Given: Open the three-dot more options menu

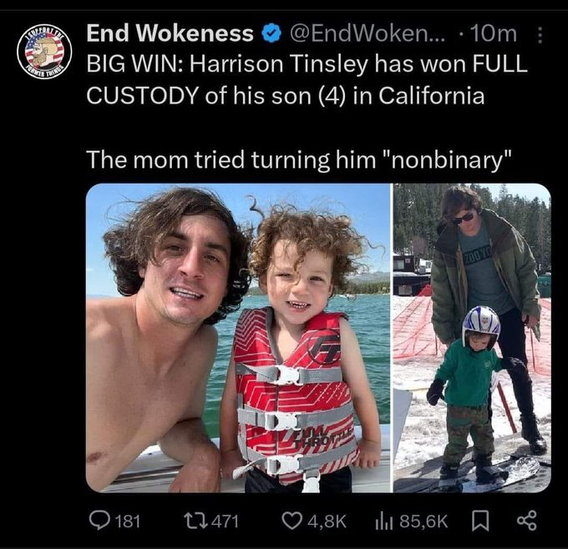Looking at the screenshot, I should point(540,35).
